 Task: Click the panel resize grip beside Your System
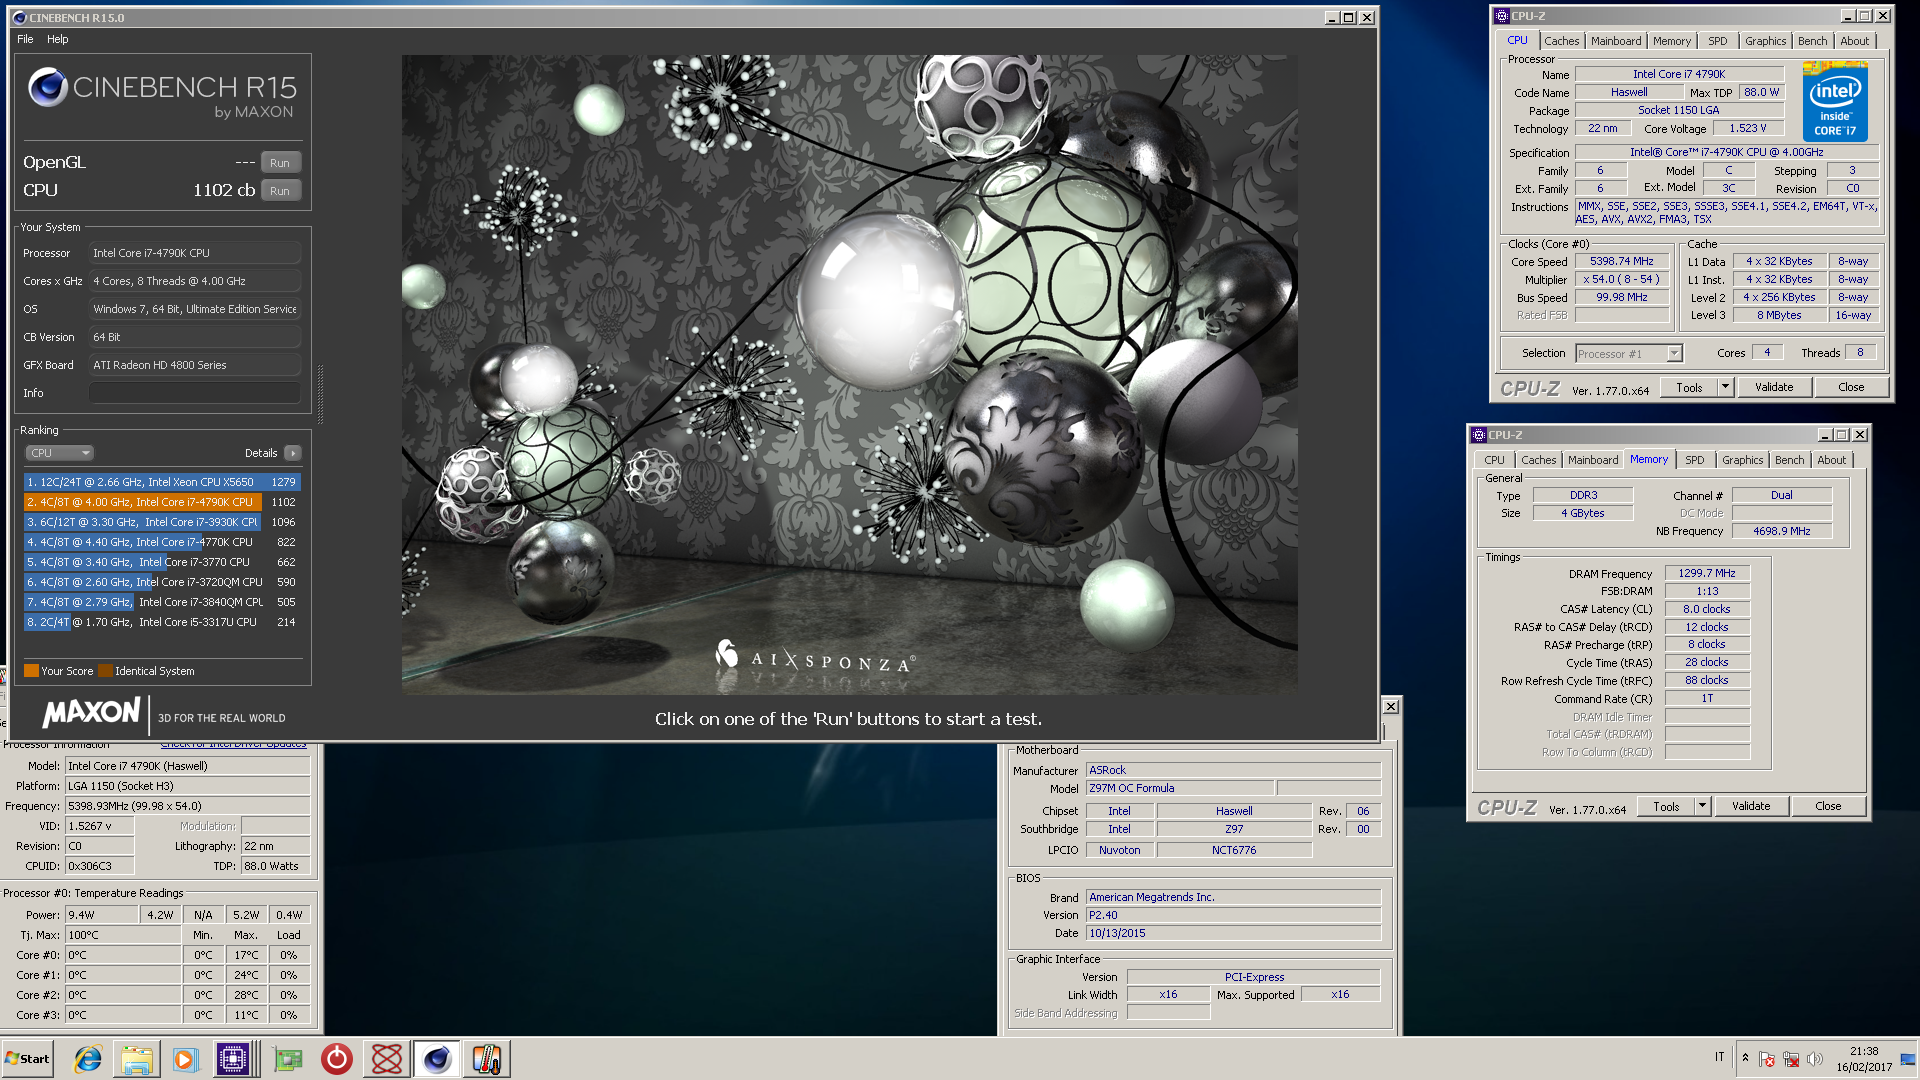click(x=320, y=393)
